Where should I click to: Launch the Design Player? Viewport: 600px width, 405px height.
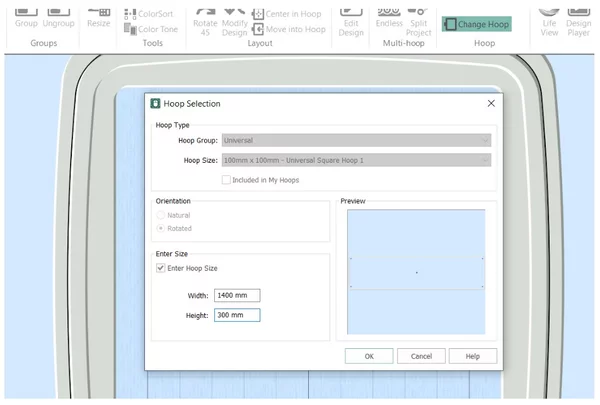point(579,22)
